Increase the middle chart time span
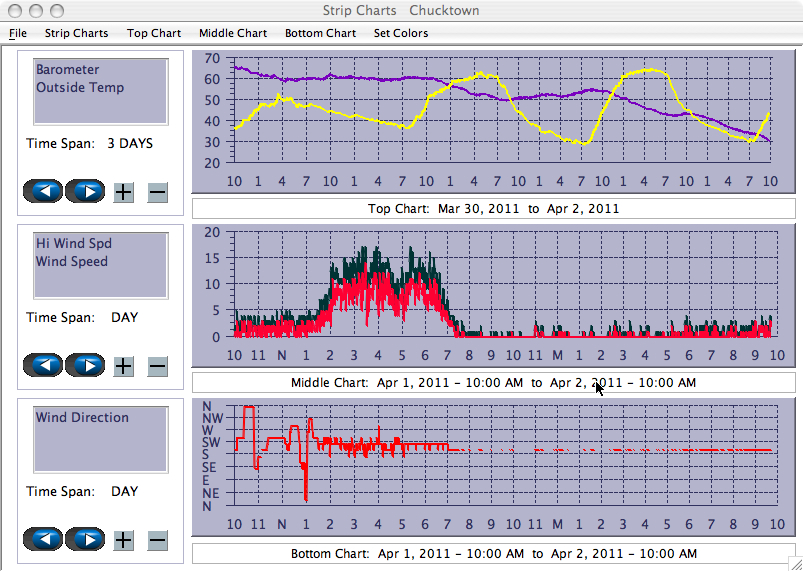Screen dimensions: 803x571 [x=123, y=366]
